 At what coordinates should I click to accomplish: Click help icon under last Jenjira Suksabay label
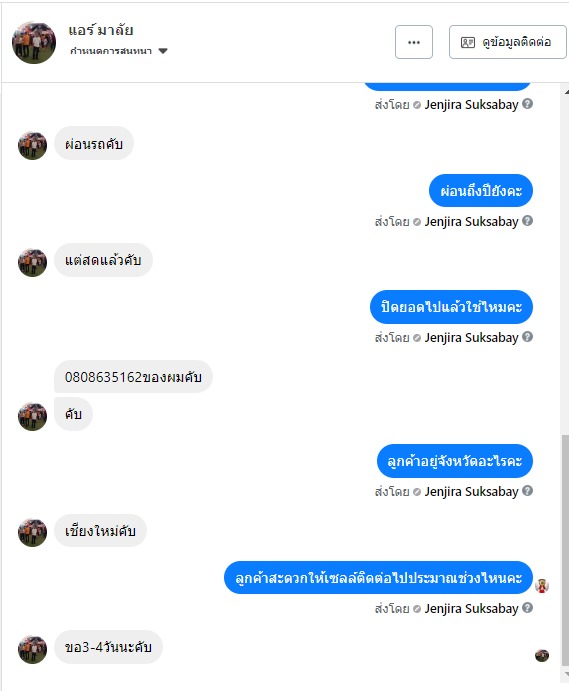[528, 608]
